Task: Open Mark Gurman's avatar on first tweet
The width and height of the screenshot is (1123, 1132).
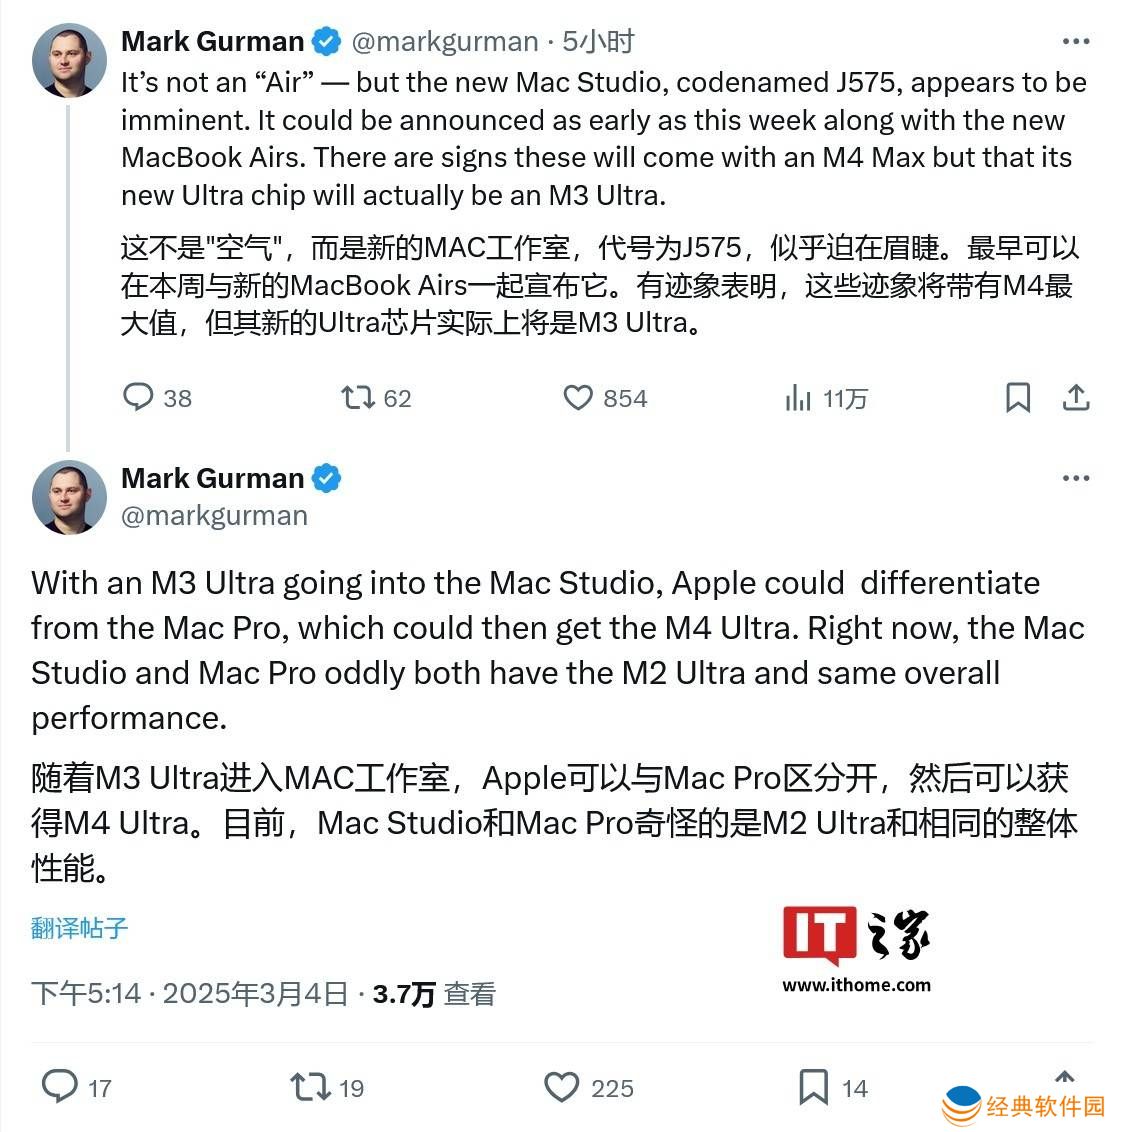Action: [x=69, y=61]
